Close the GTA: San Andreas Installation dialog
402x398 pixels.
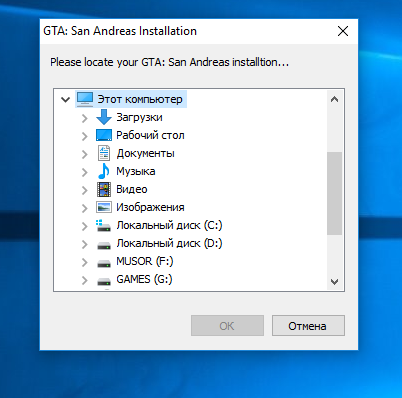point(343,31)
